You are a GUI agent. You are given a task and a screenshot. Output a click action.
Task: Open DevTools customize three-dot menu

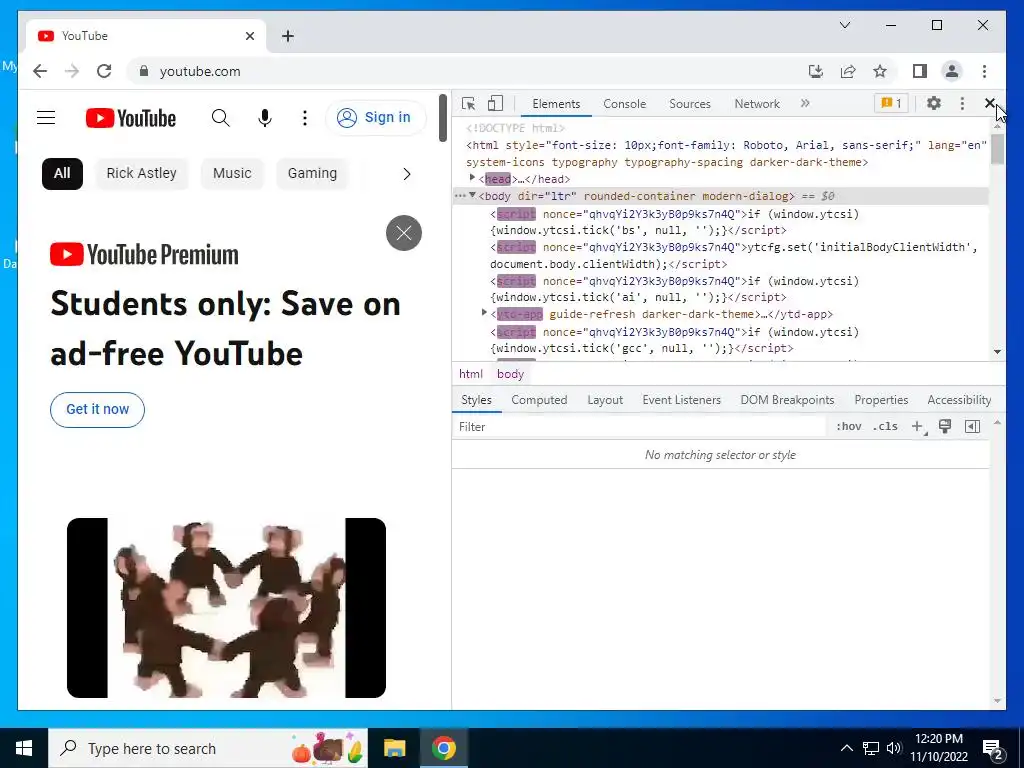coord(962,103)
